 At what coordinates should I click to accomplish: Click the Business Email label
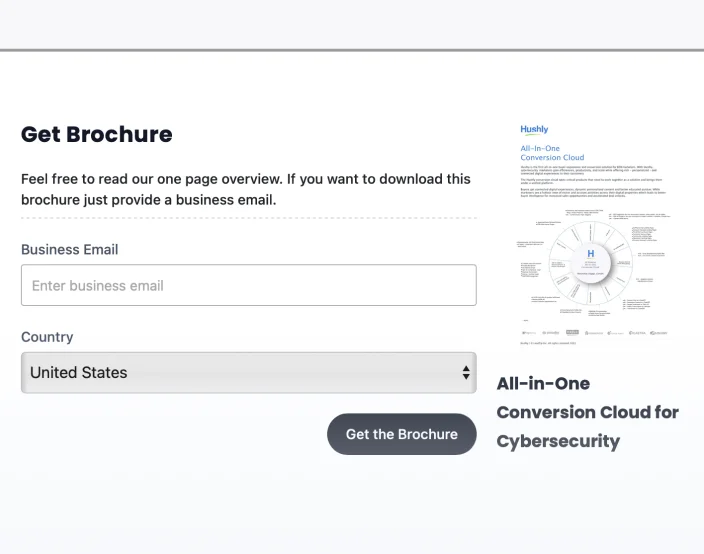pos(69,249)
